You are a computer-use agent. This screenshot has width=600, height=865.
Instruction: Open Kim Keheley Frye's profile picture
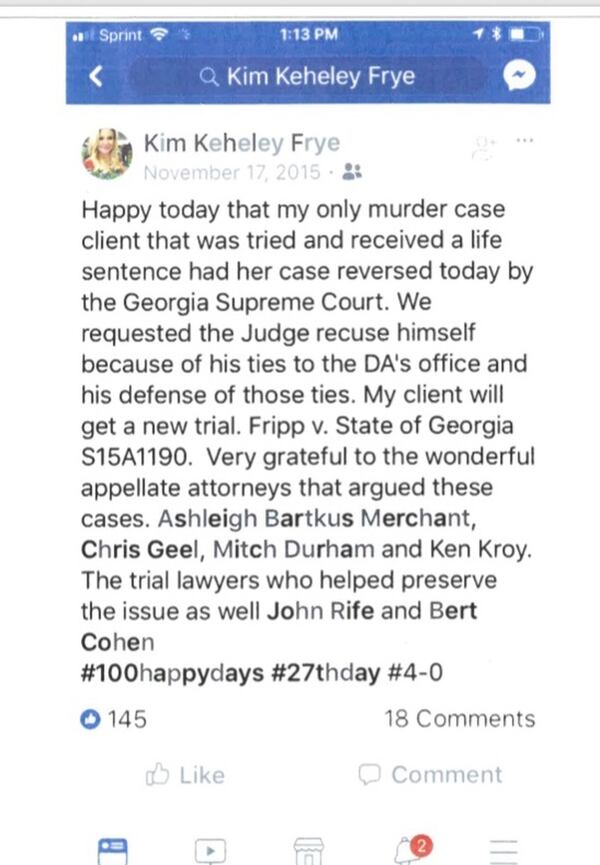click(107, 154)
